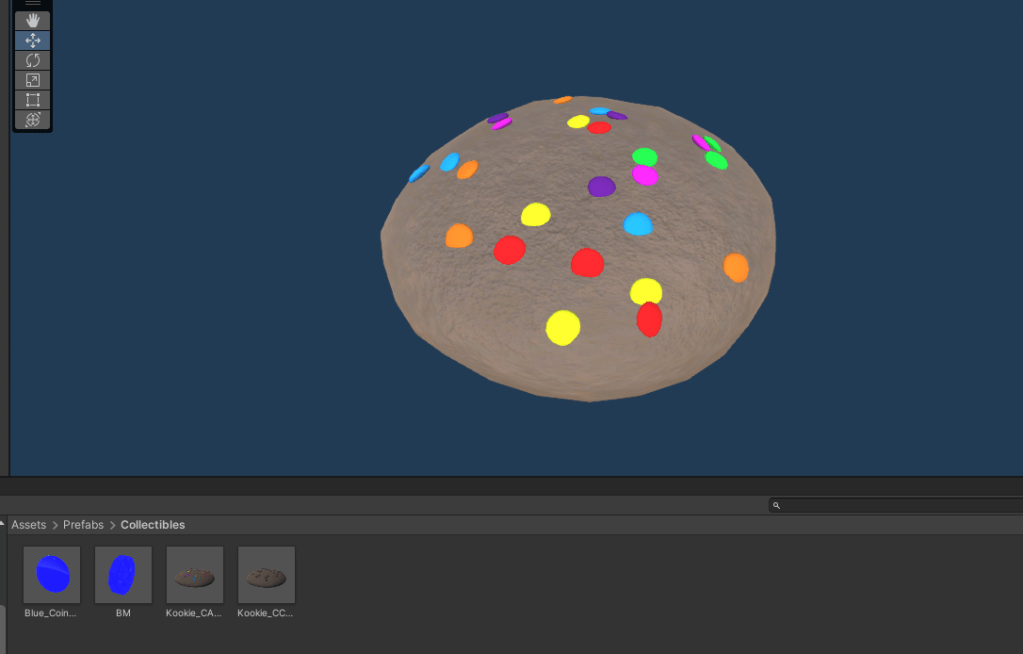
Task: Click the scroll-up arrow left of Assets
Action: tap(4, 525)
